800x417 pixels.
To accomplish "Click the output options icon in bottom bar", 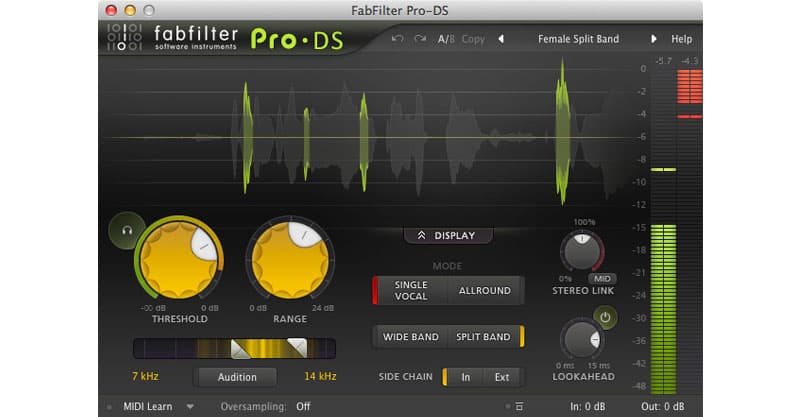I will 519,406.
